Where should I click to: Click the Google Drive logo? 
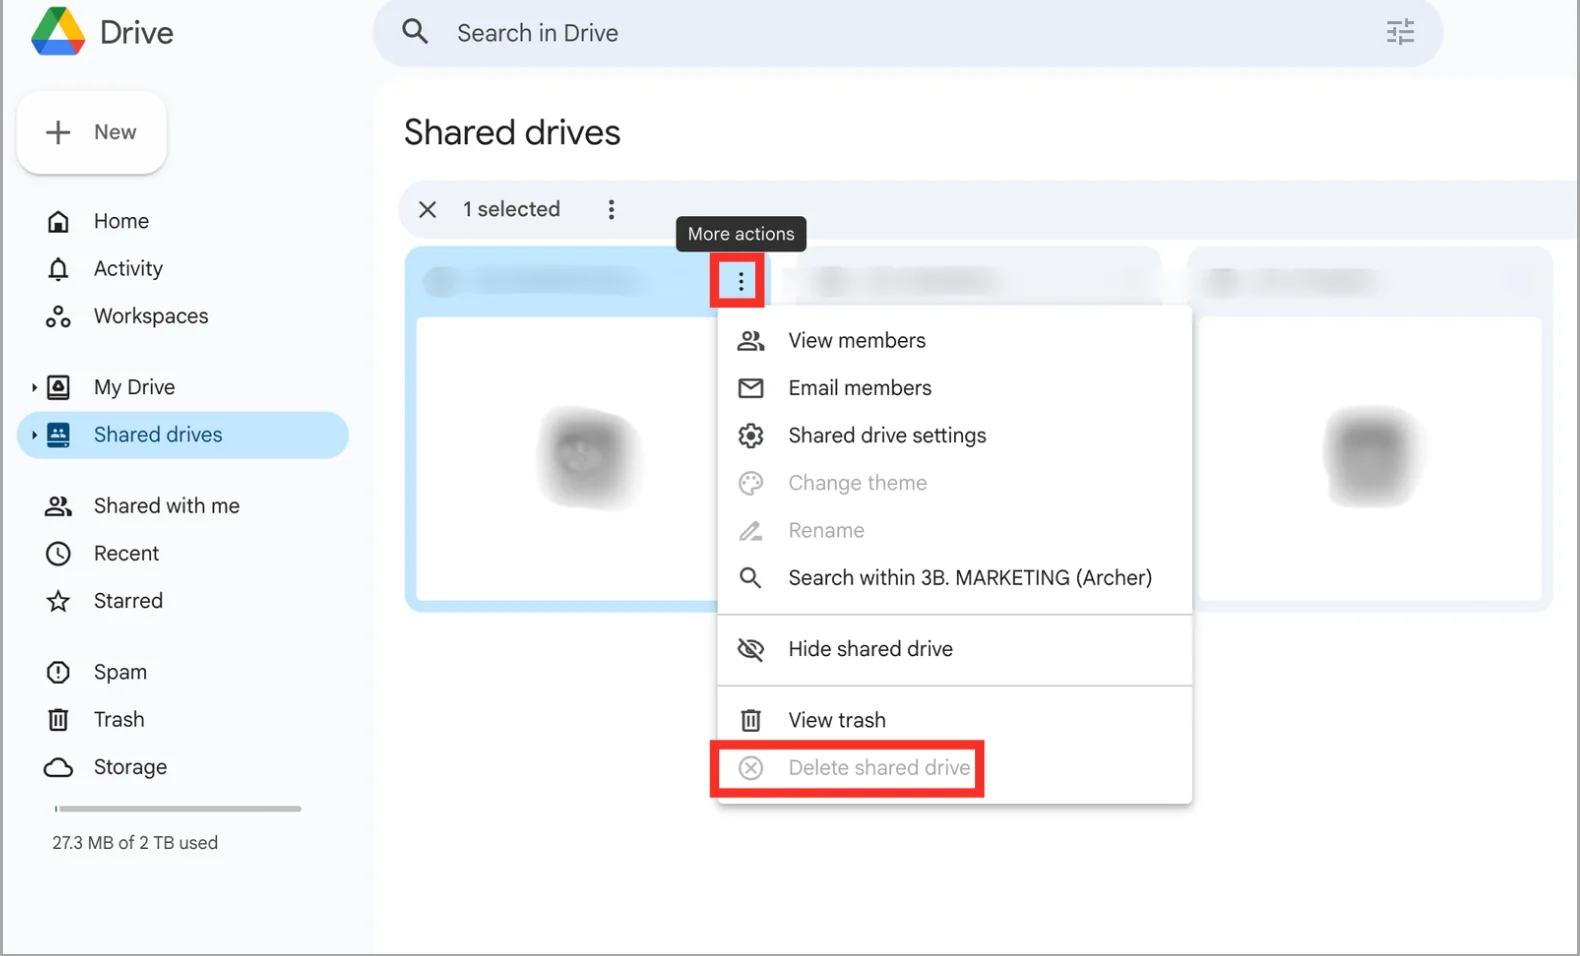[x=58, y=31]
